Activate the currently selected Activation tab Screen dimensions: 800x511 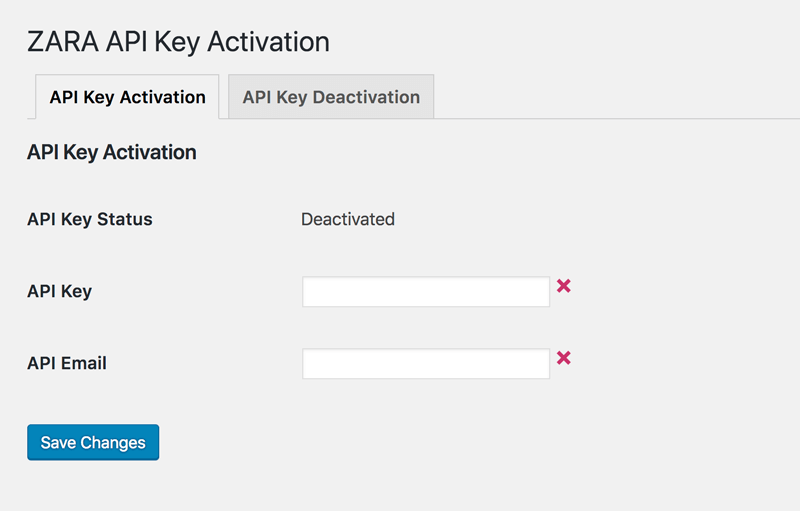pyautogui.click(x=127, y=96)
